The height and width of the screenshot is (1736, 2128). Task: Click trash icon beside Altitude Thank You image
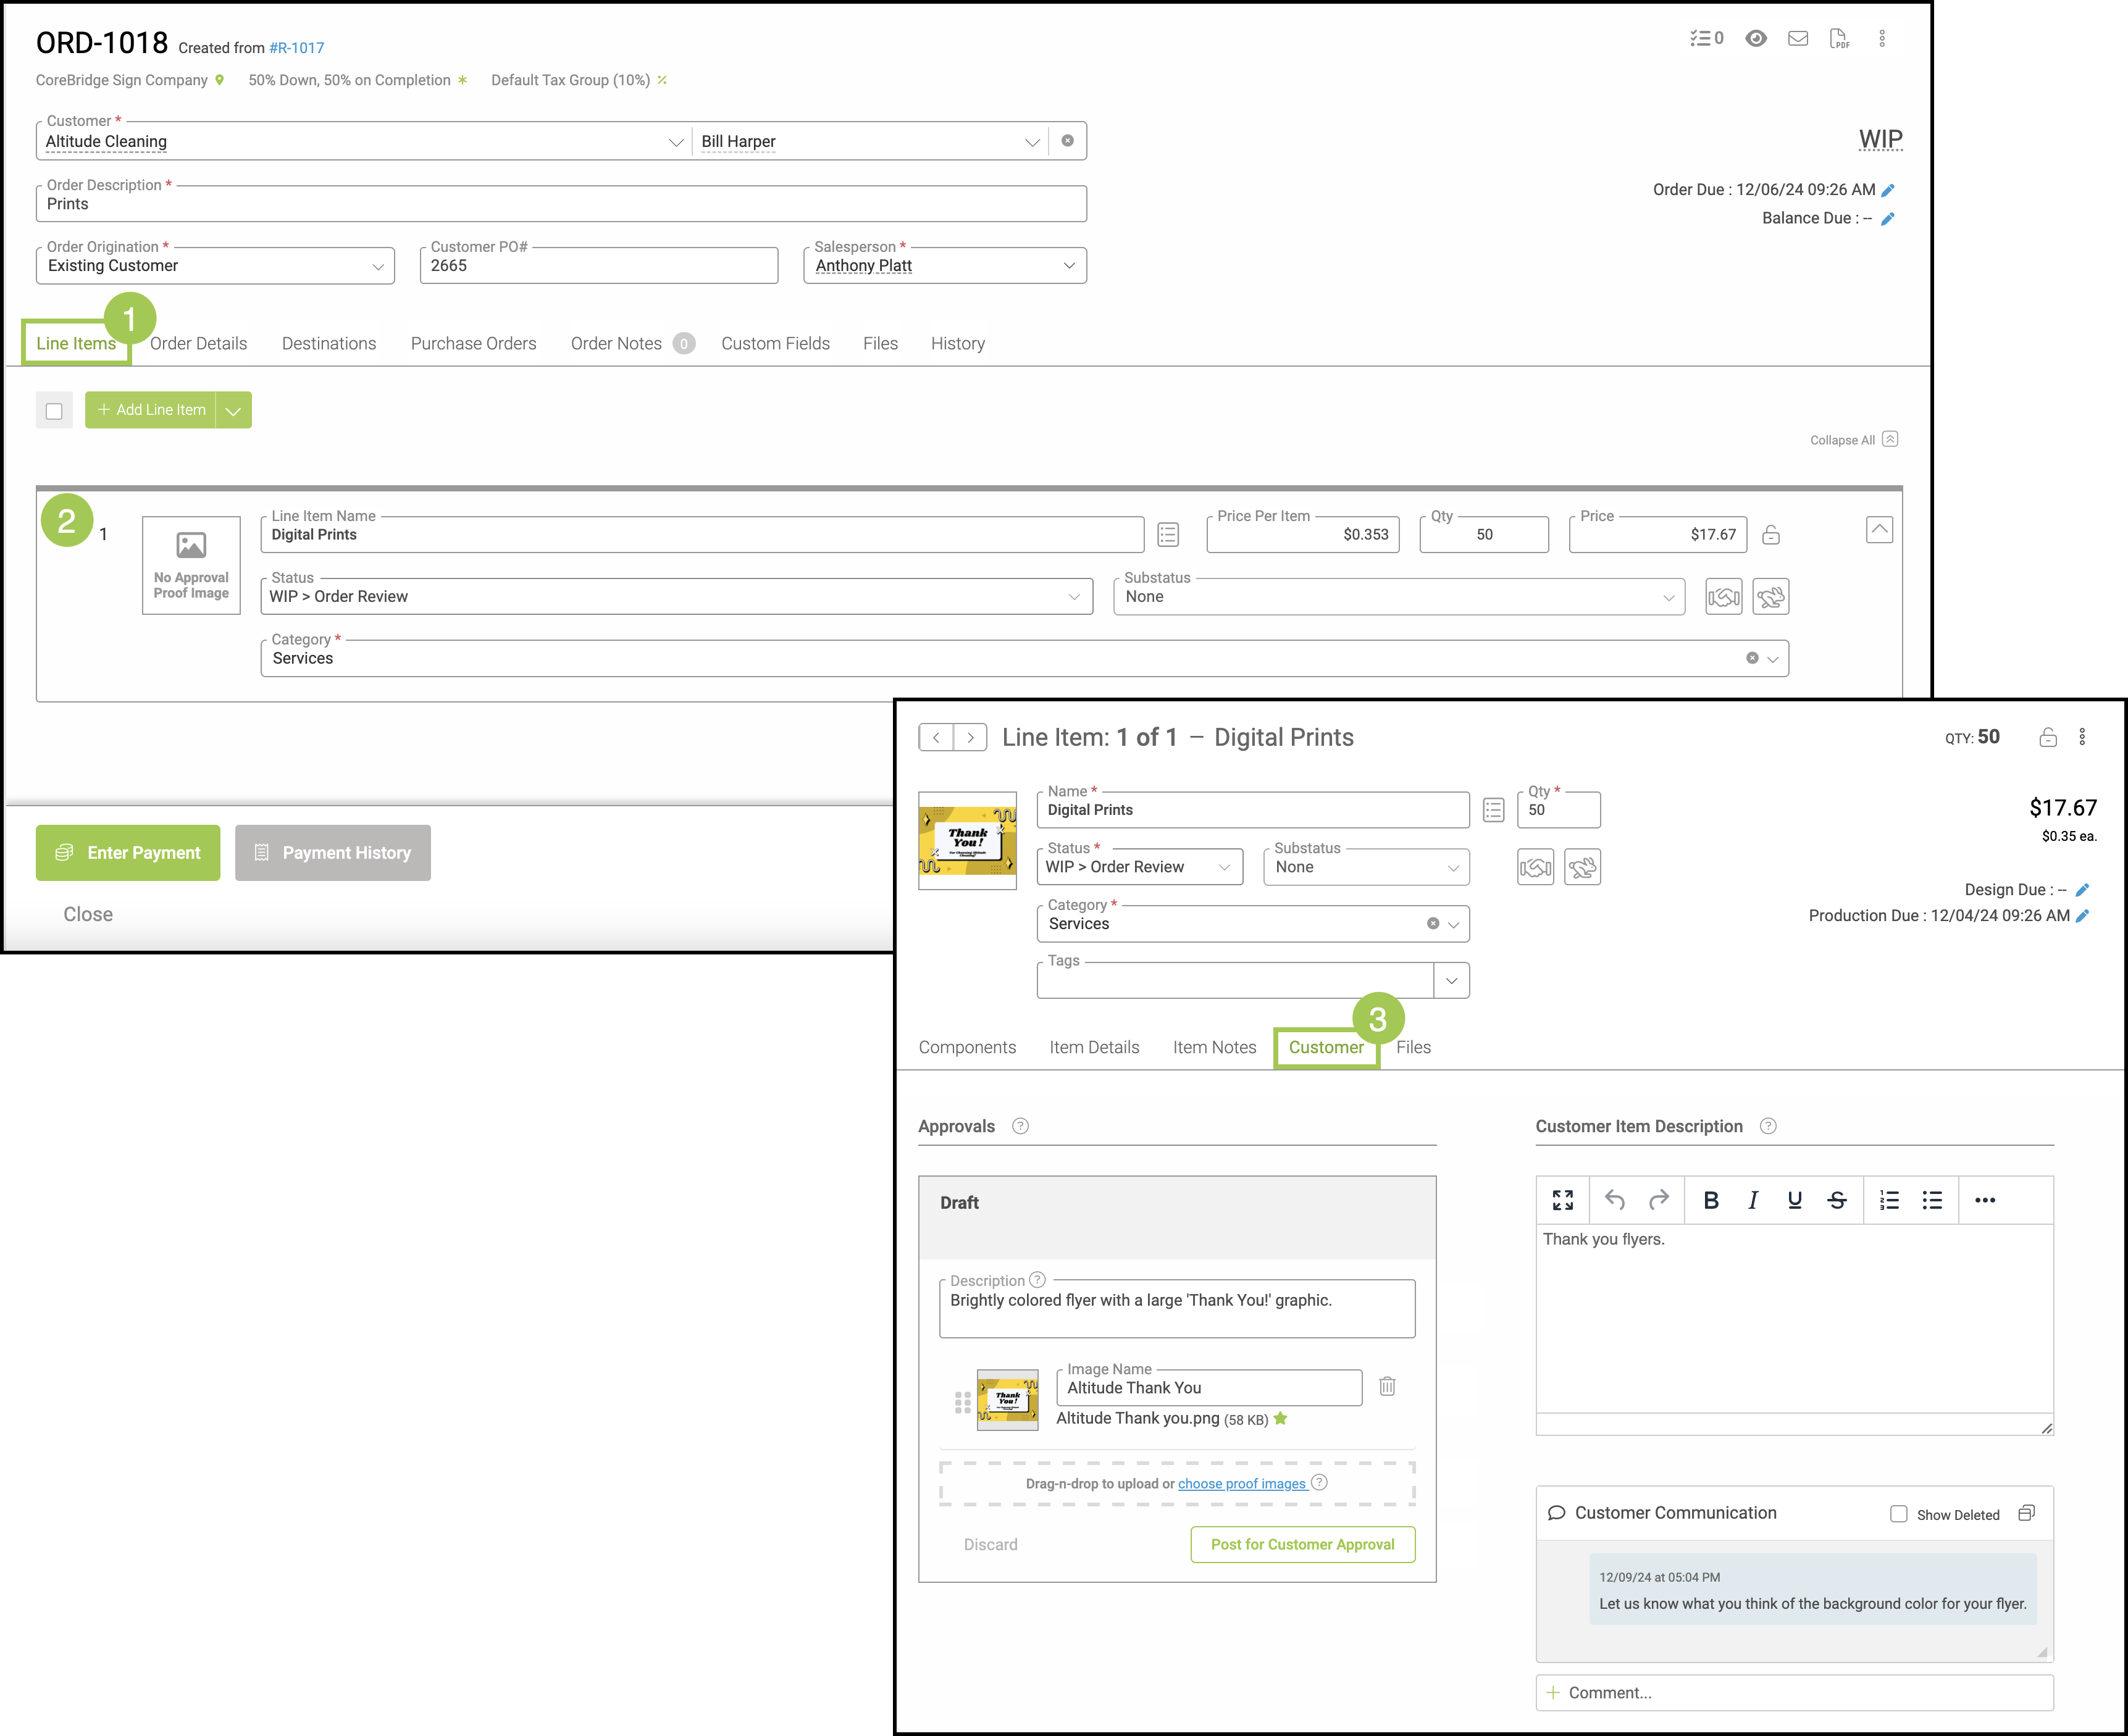point(1387,1386)
